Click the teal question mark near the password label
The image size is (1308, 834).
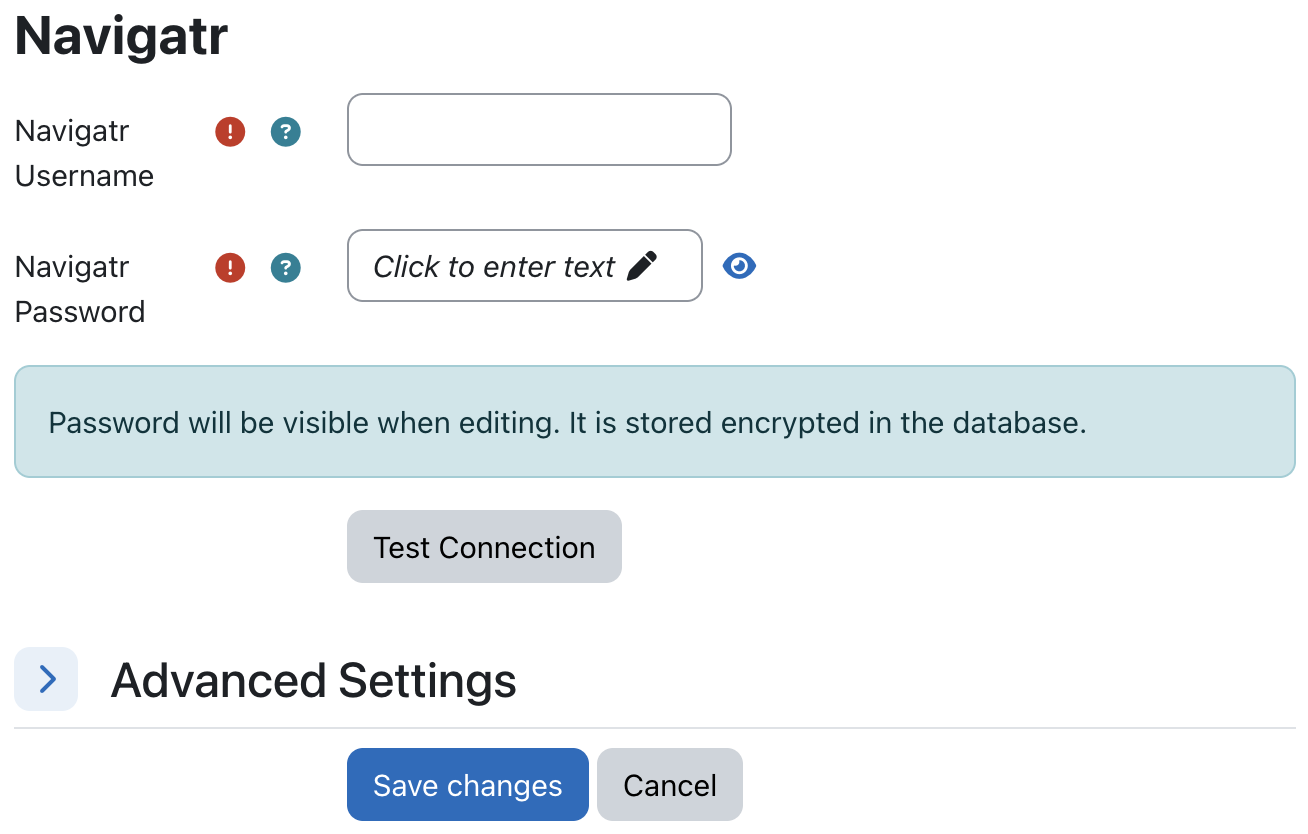click(285, 267)
